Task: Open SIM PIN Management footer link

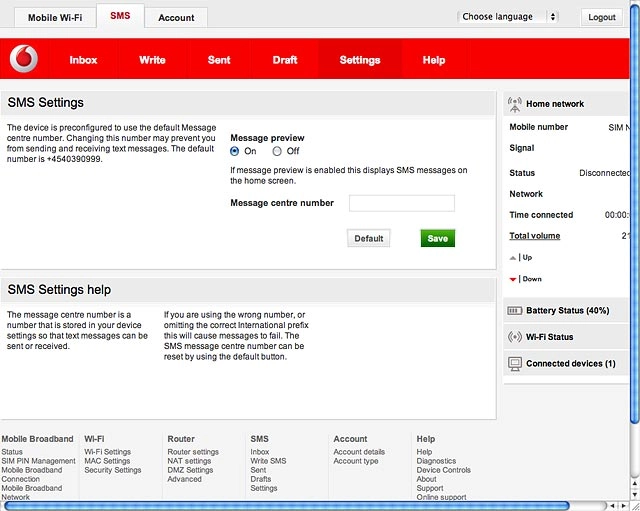Action: point(38,461)
